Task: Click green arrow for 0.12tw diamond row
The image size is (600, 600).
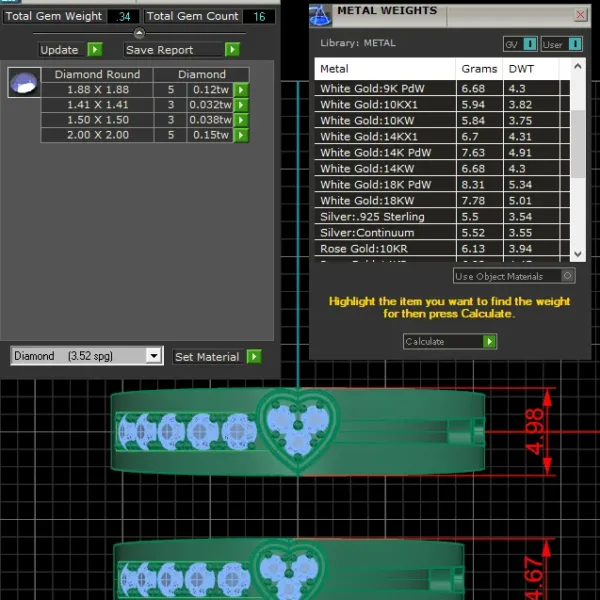Action: (241, 90)
